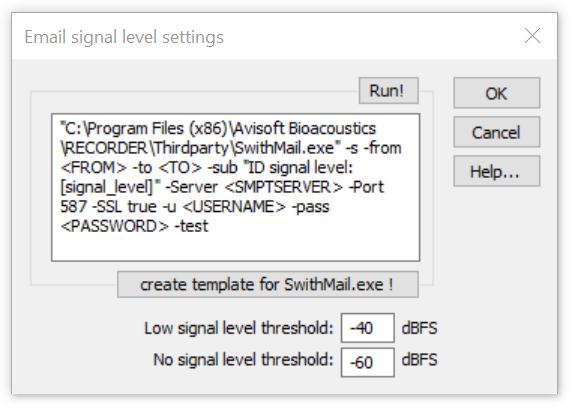Viewport: 572px width, 412px height.
Task: Click the port number 587 in the command
Action: tap(73, 207)
